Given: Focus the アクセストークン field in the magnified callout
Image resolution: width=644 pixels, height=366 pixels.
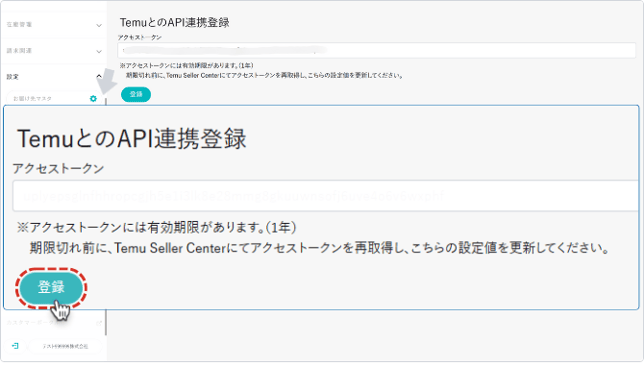Looking at the screenshot, I should 325,196.
